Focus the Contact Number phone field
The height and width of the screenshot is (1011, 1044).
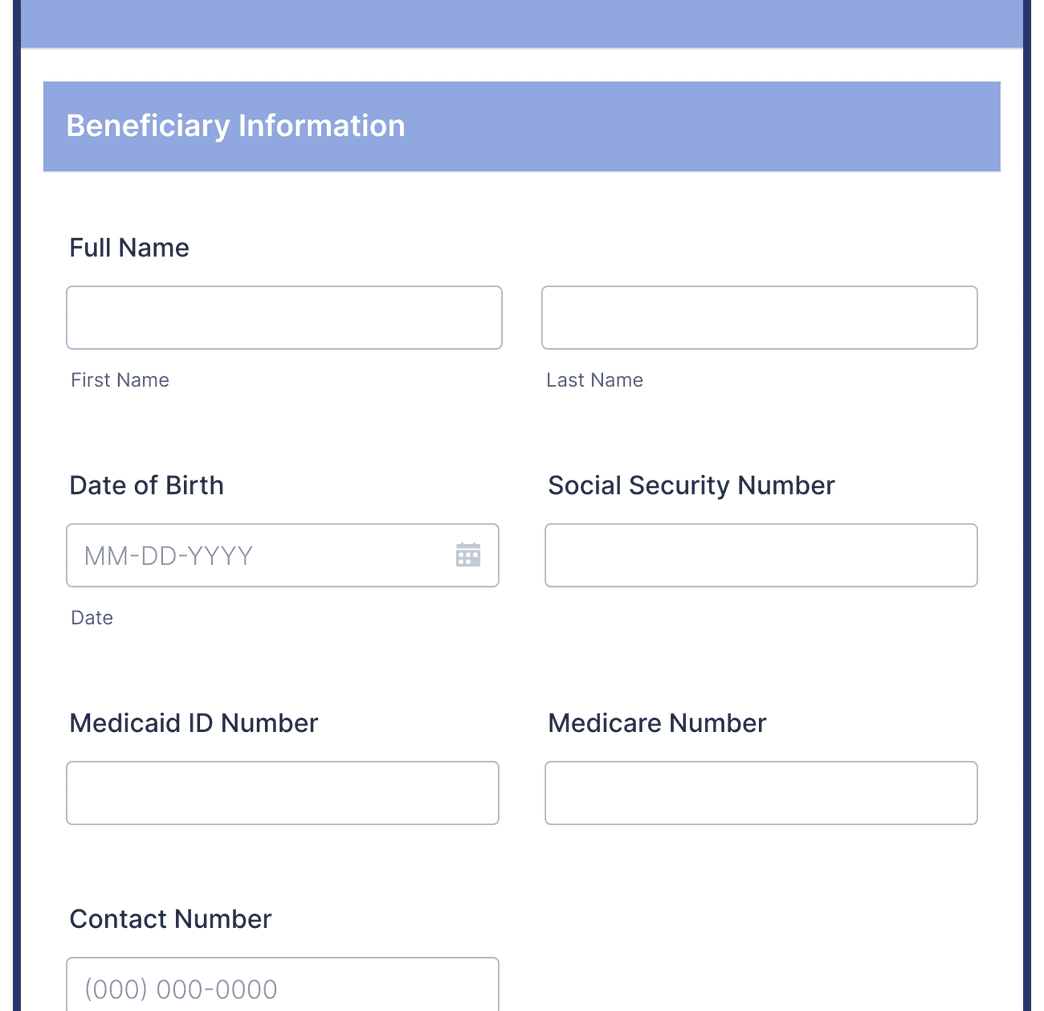click(282, 989)
